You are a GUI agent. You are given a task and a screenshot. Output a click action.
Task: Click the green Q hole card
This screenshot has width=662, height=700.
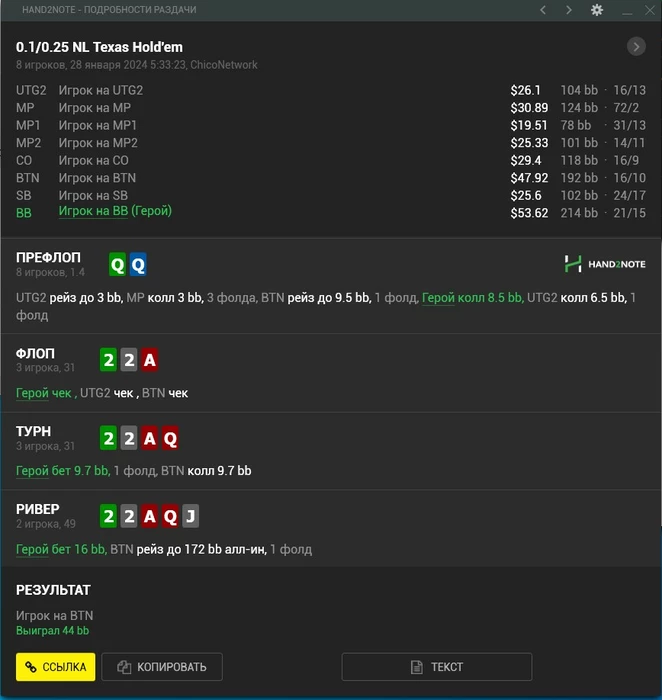117,265
